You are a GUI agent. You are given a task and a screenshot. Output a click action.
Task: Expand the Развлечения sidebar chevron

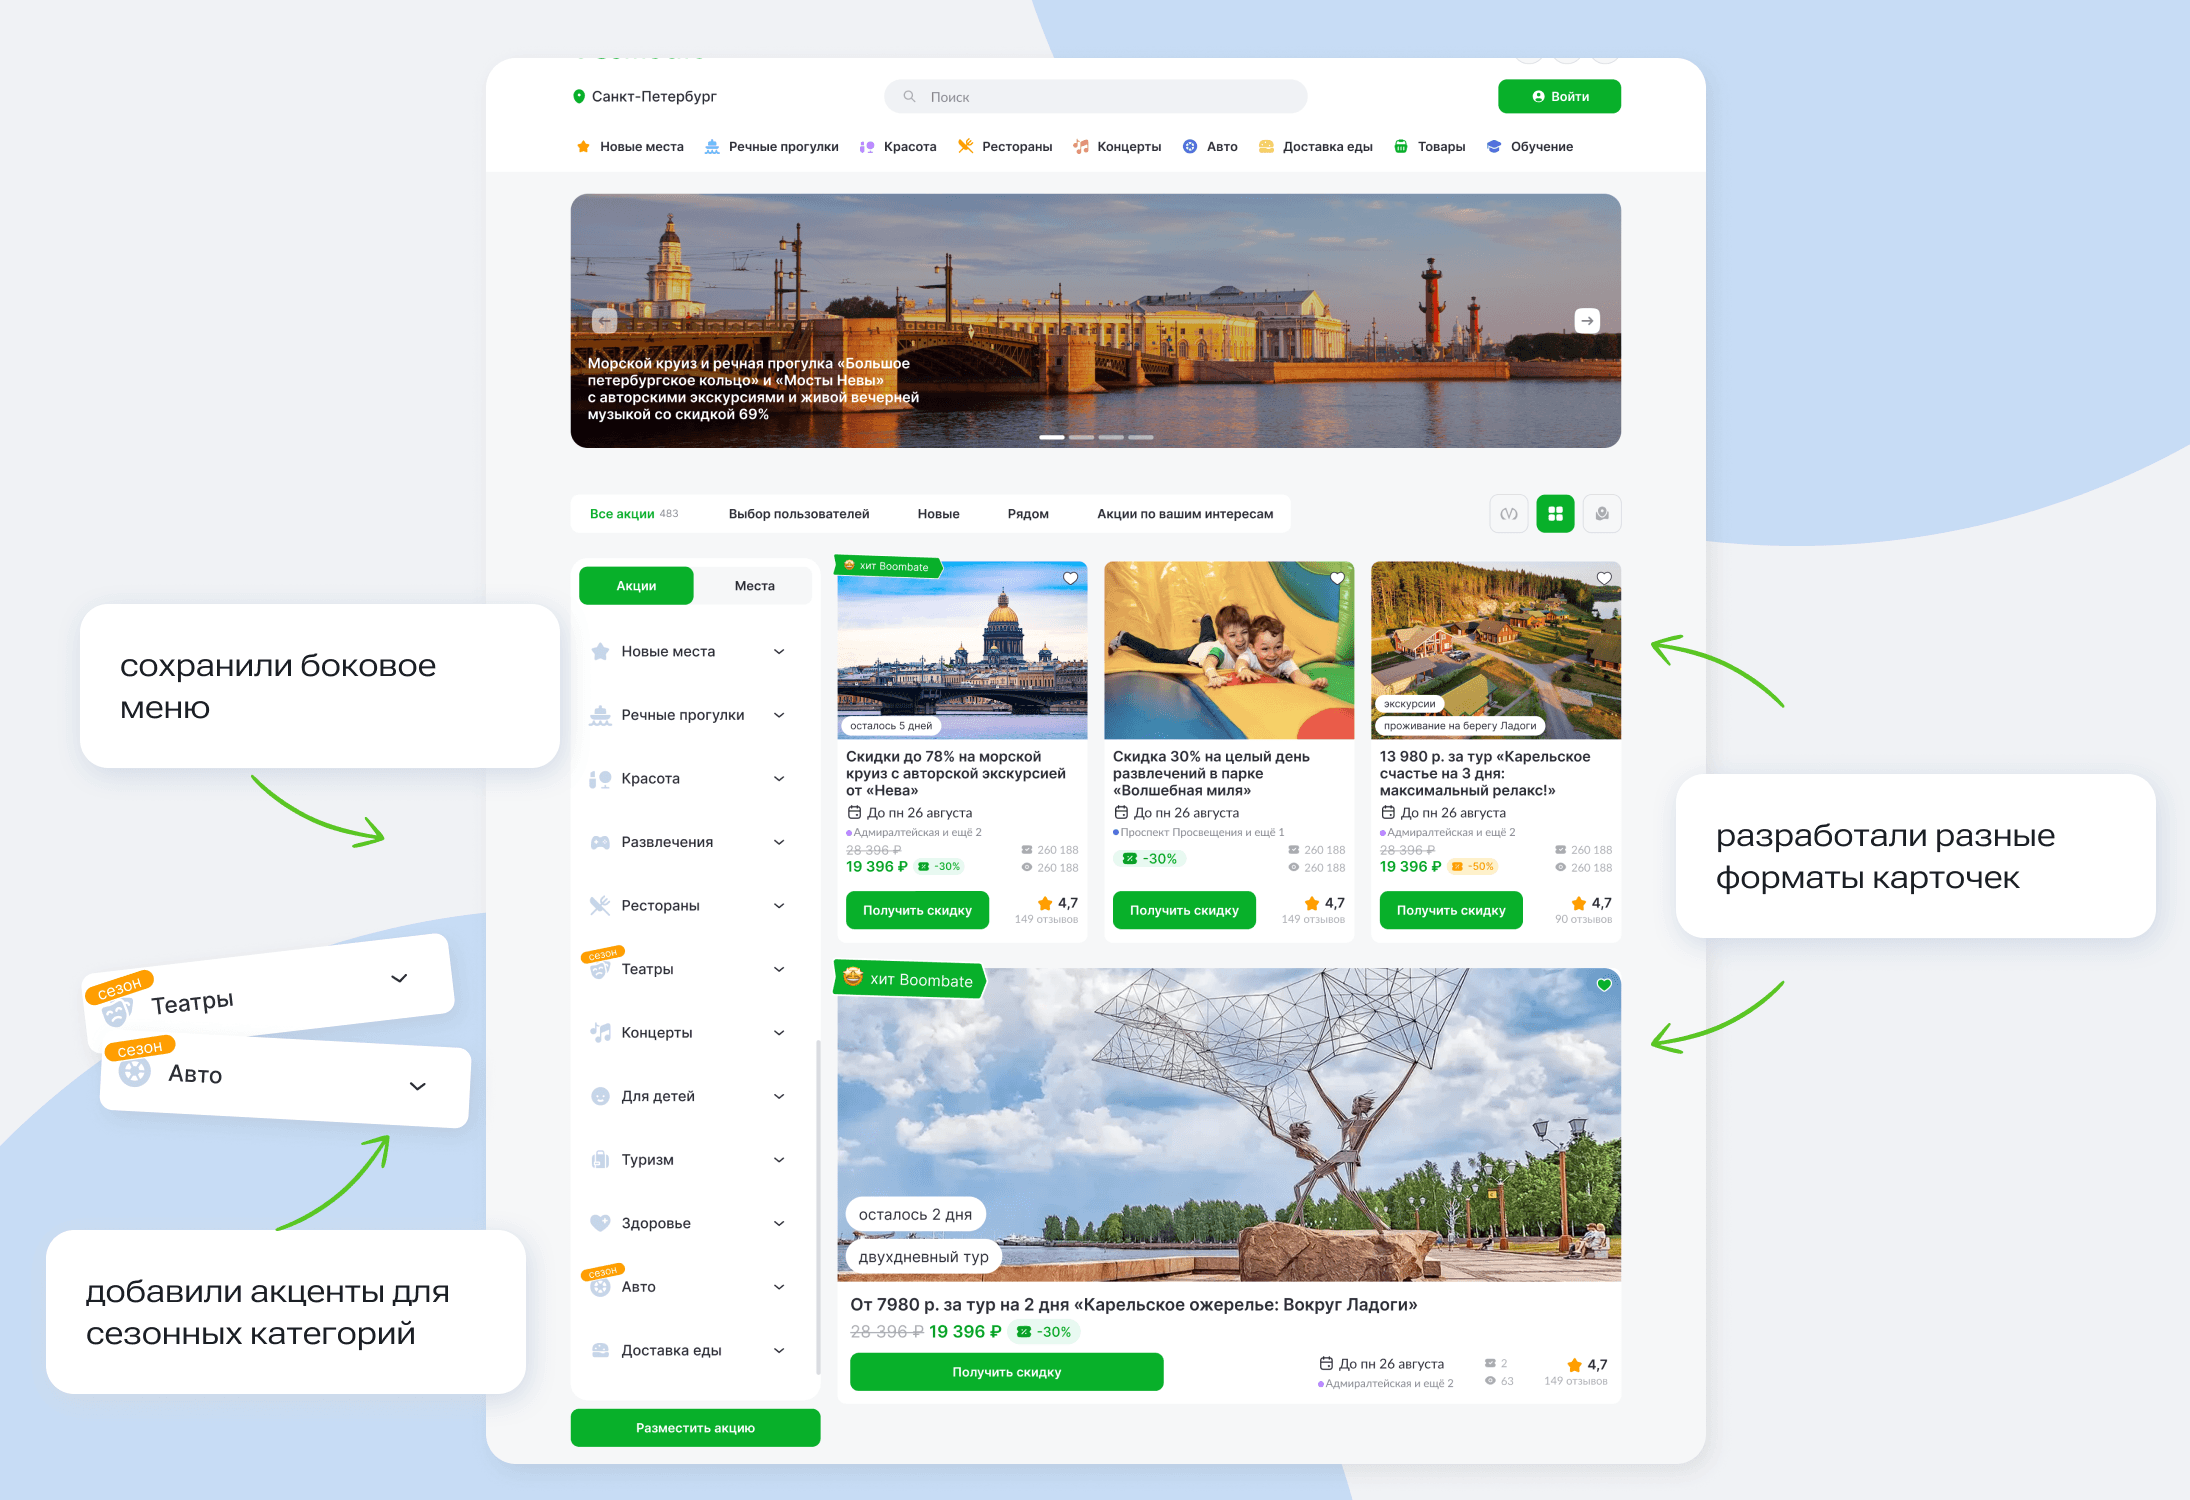point(779,842)
